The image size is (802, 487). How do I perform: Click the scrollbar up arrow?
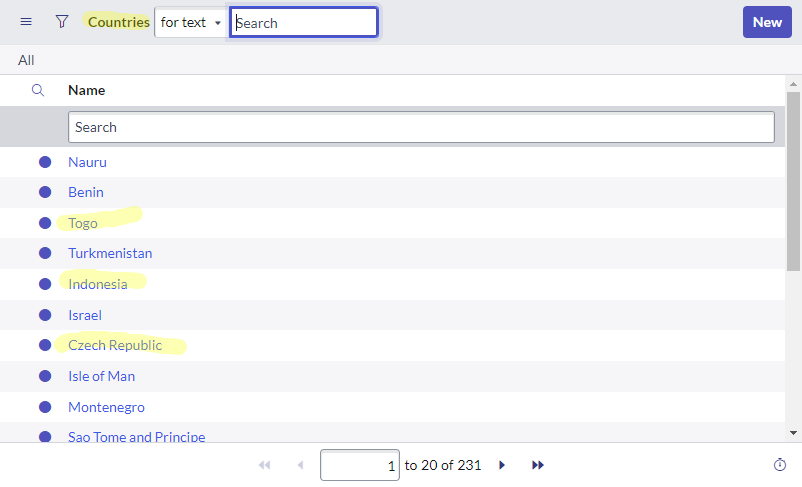(793, 84)
